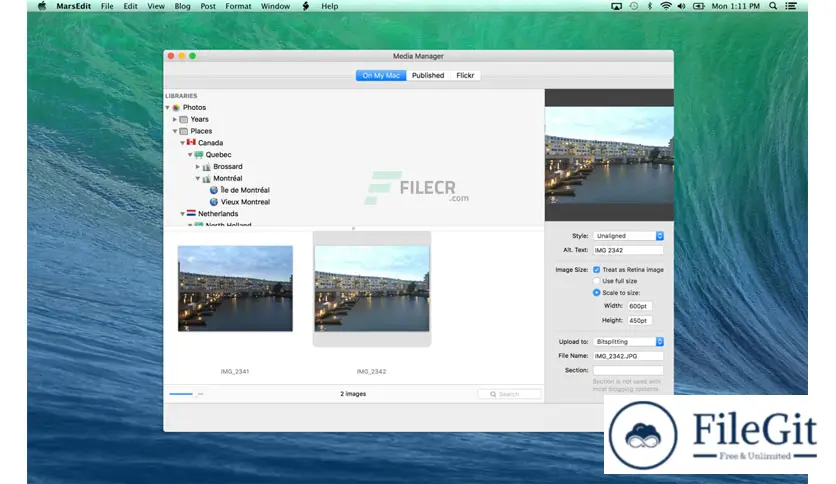836x484 pixels.
Task: Click the Alt. Text input field
Action: click(628, 250)
